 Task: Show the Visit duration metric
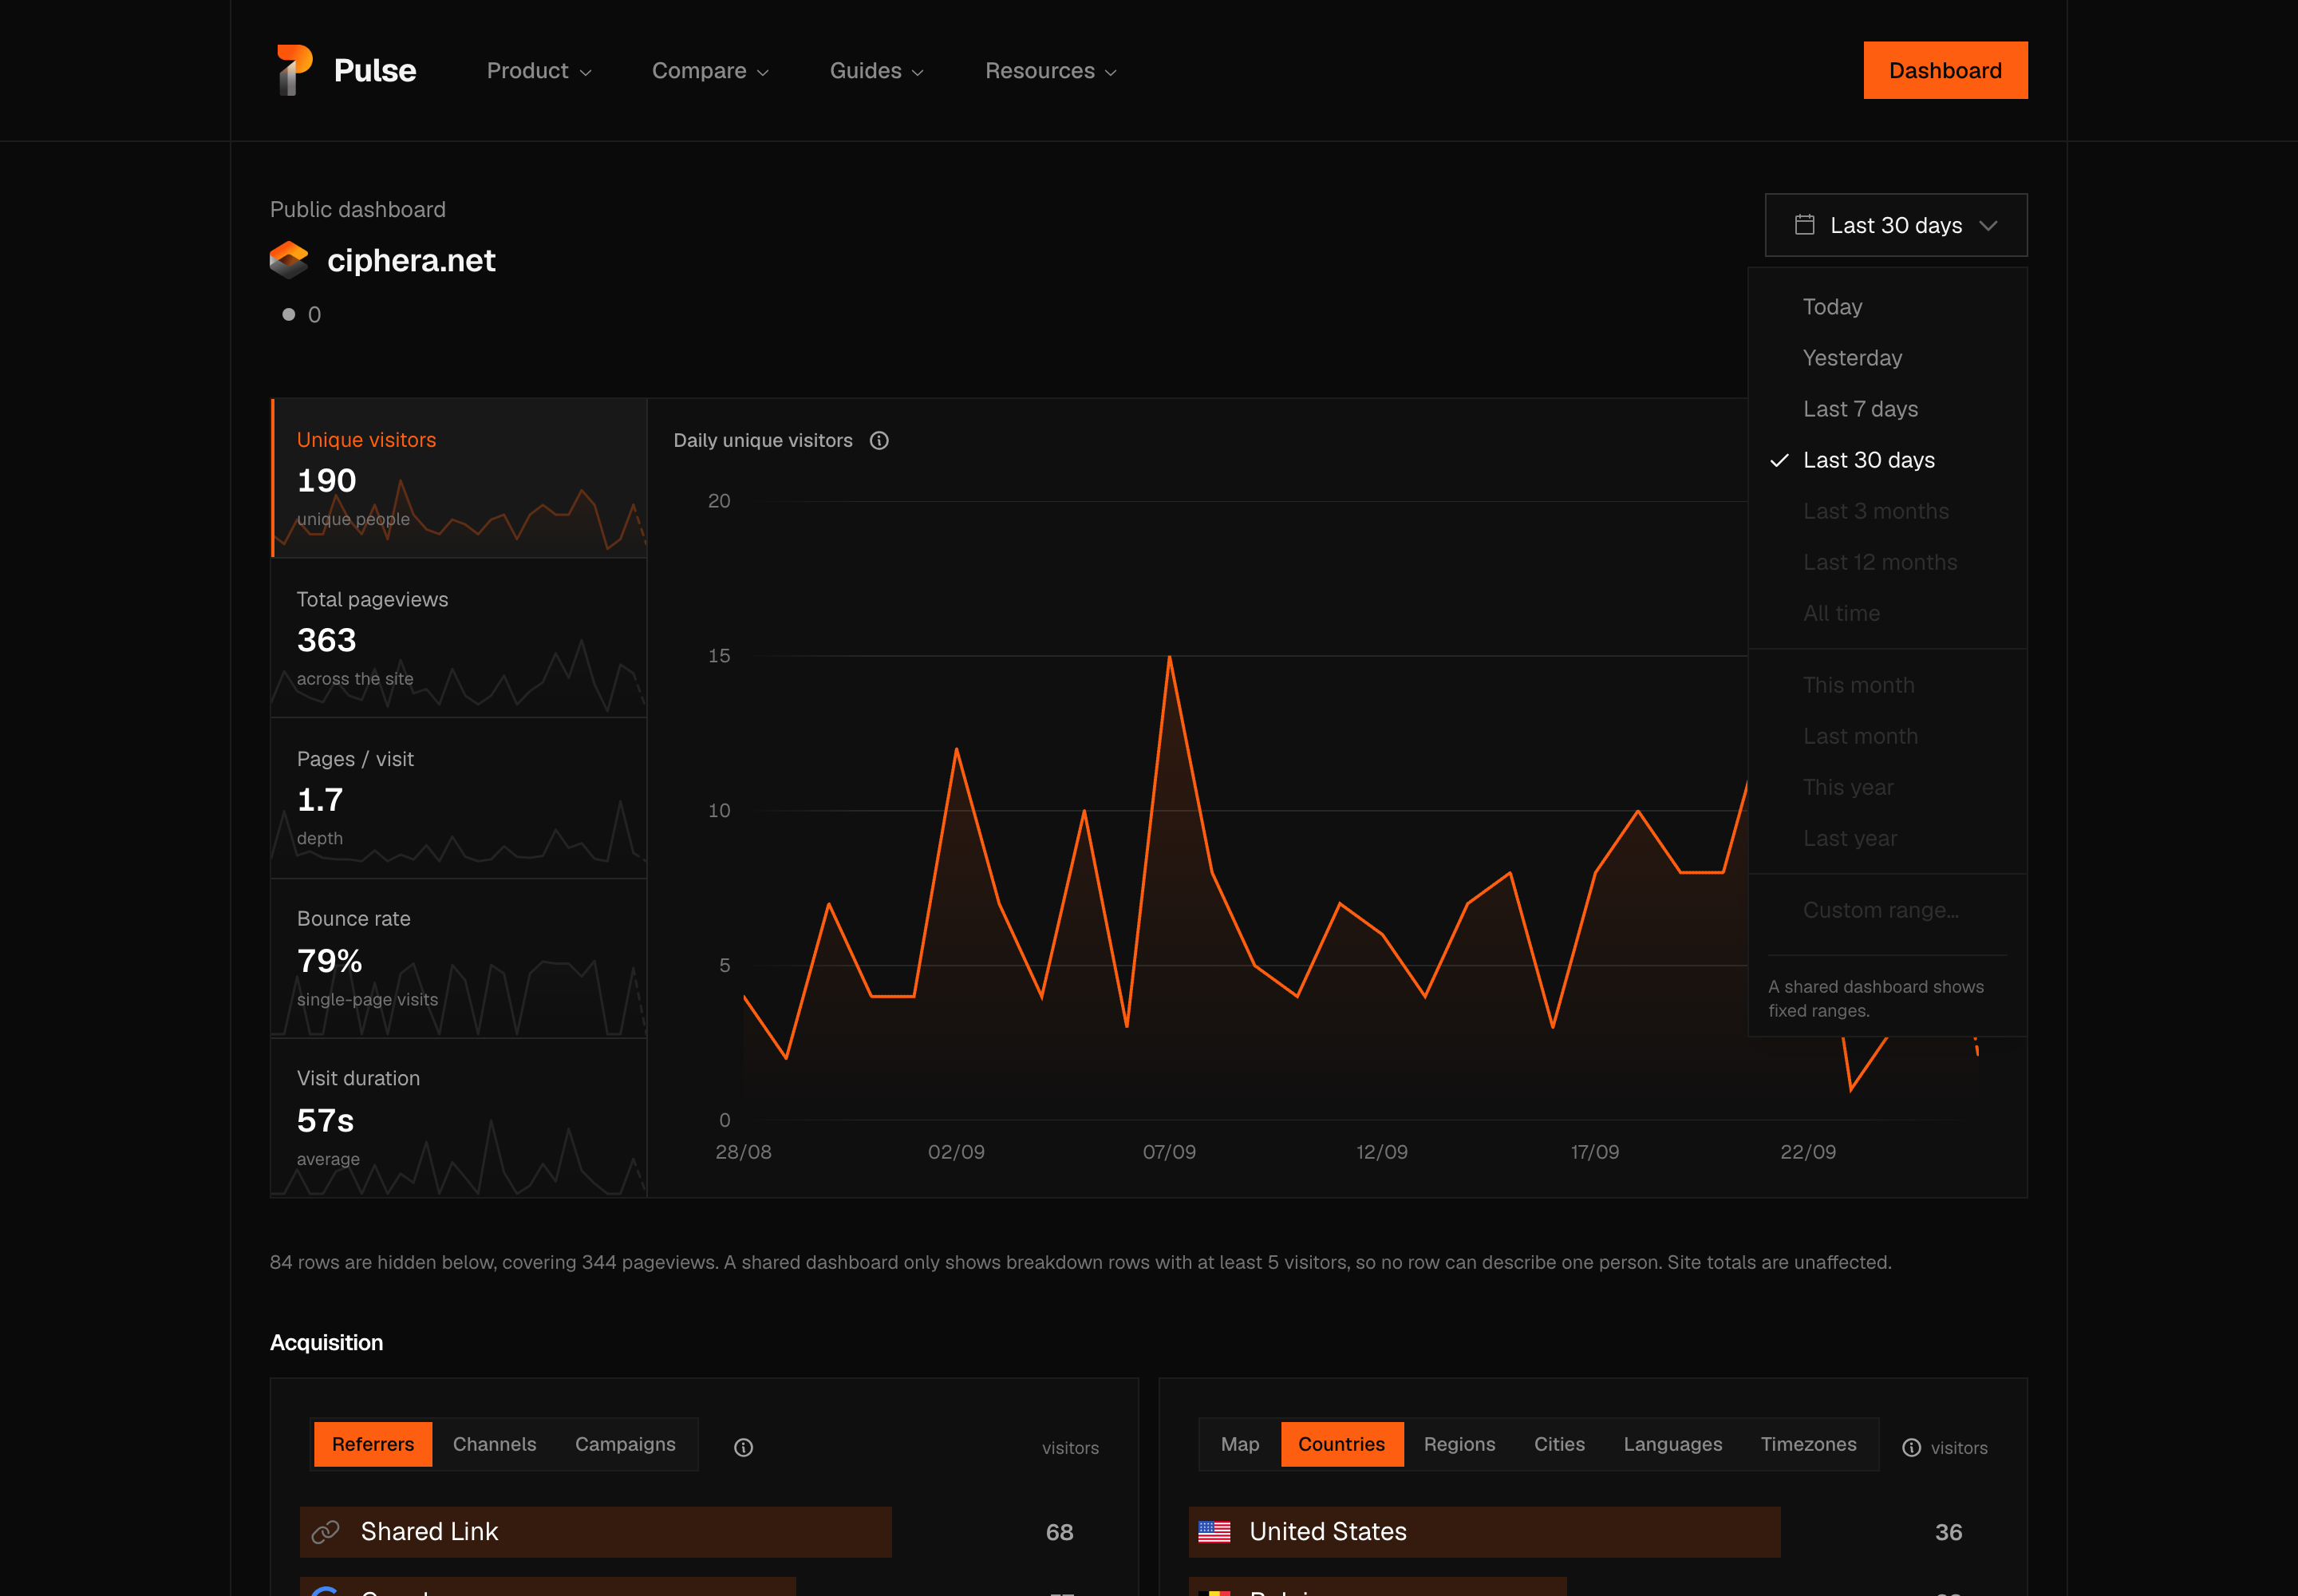(x=459, y=1118)
